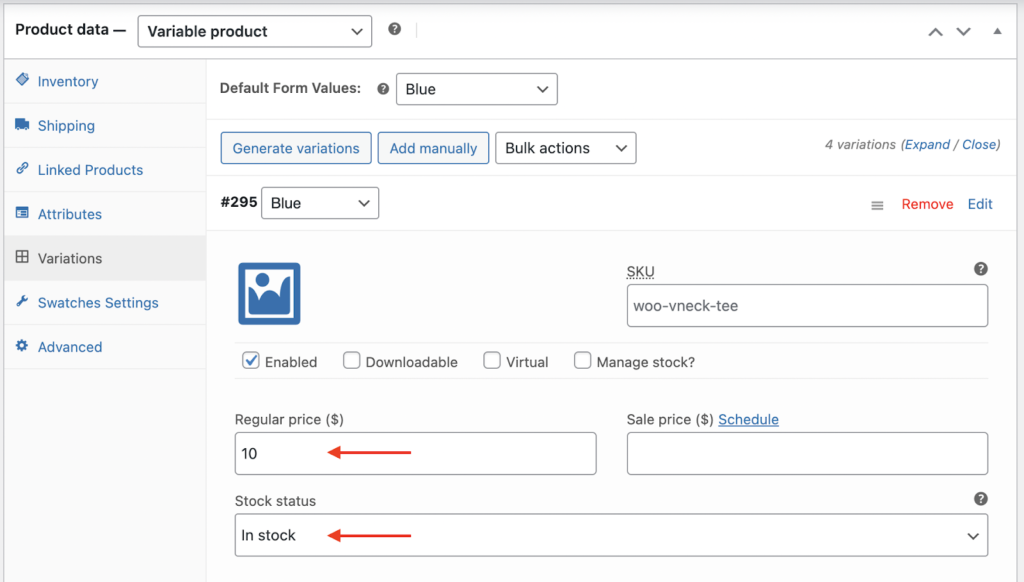Click the variation drag handle icon

point(877,205)
